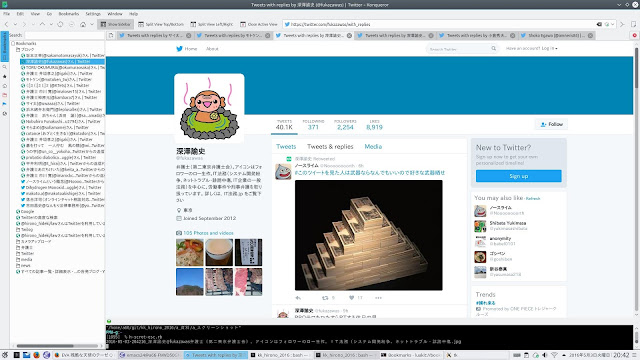This screenshot has width=640, height=360.
Task: Open the Edit menu
Action: (x=20, y=14)
